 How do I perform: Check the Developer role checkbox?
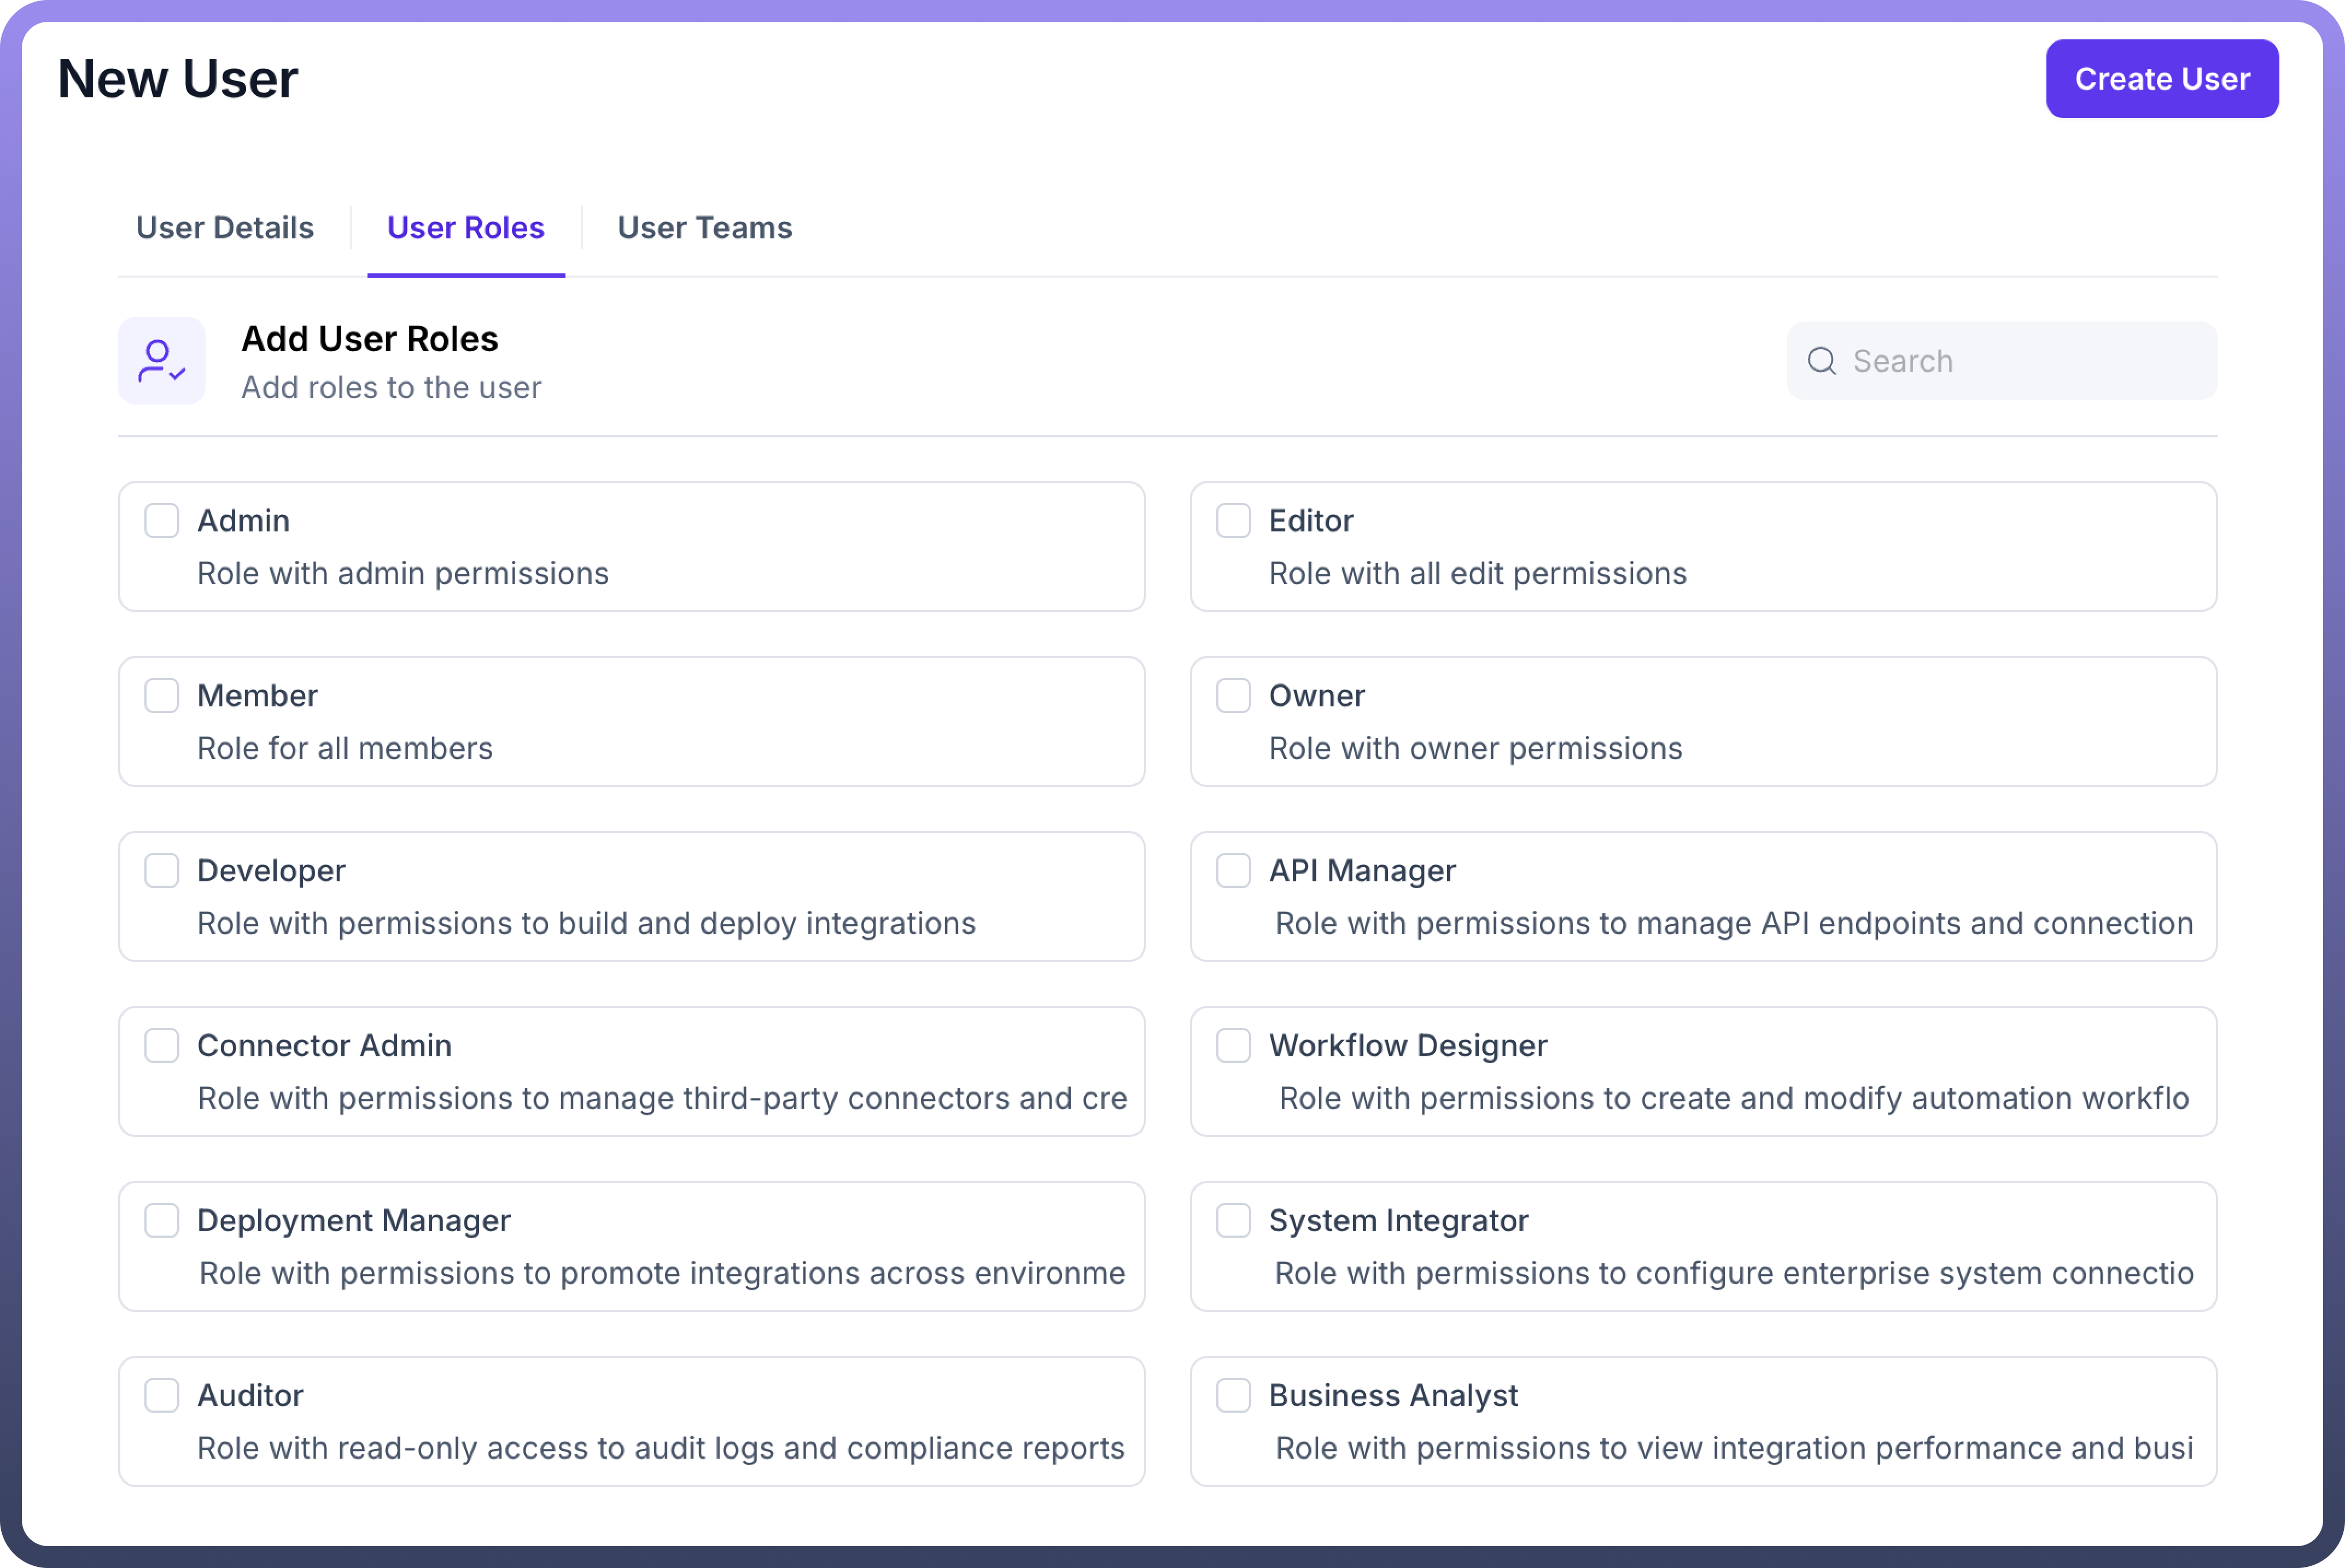point(161,871)
